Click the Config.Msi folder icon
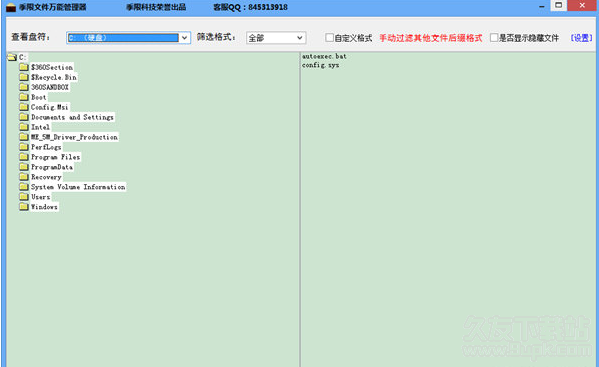Screen dimensions: 599x367 coord(24,107)
